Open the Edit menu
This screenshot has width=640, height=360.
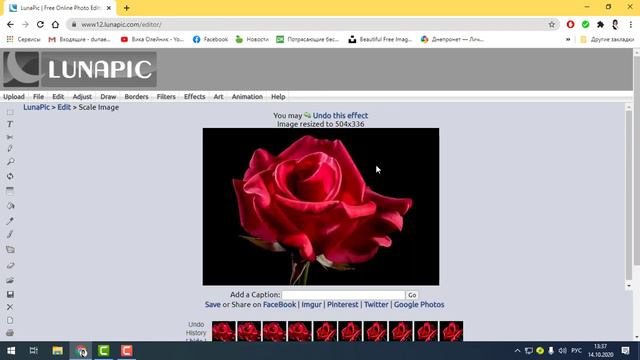point(58,97)
